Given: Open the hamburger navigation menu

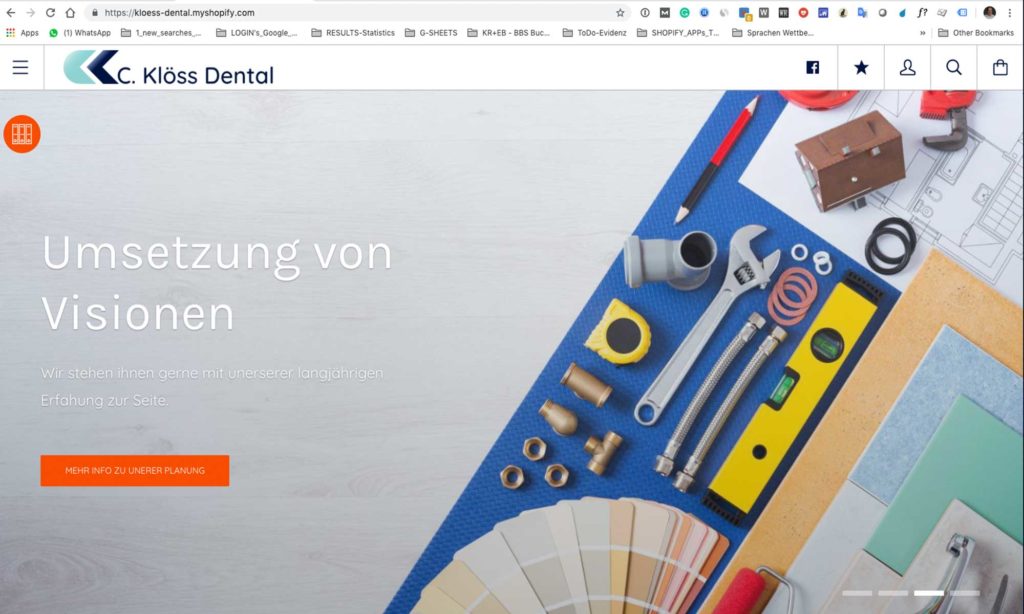Looking at the screenshot, I should click(20, 67).
